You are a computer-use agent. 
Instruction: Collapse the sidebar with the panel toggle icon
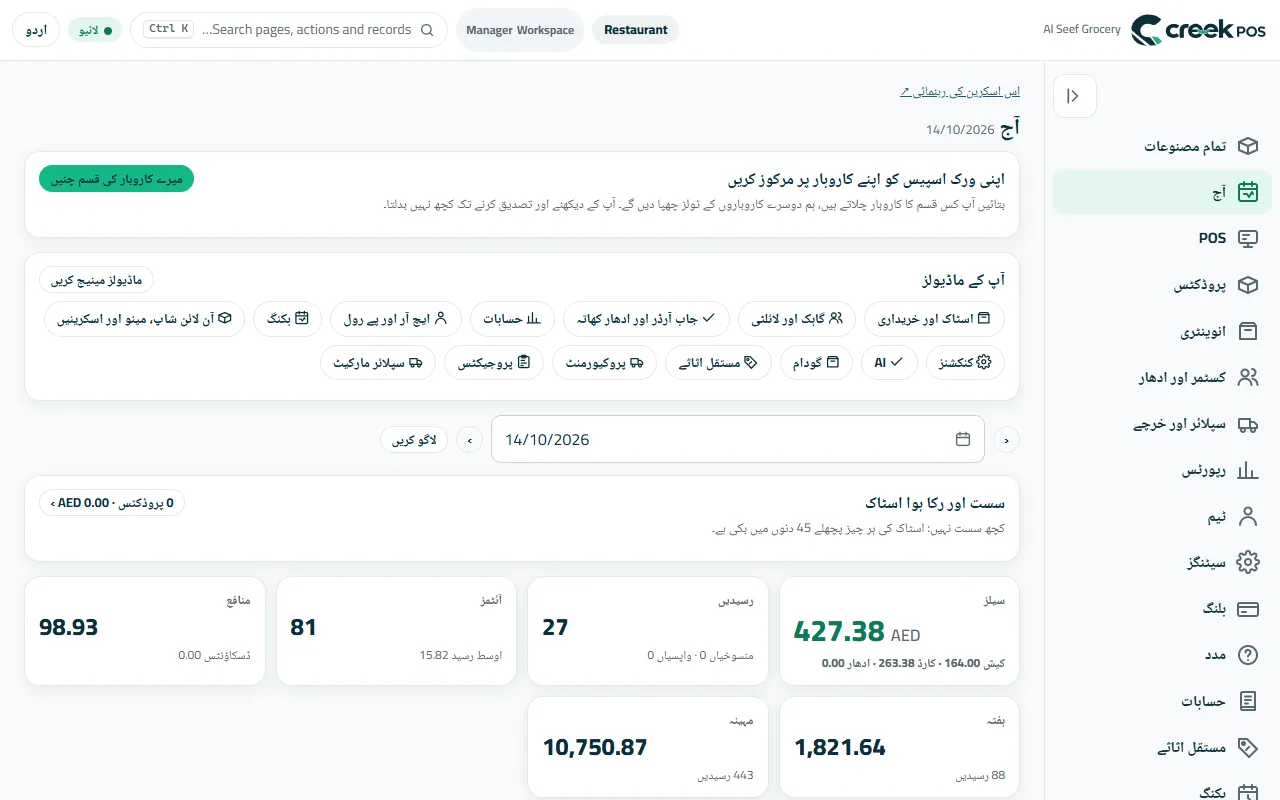click(1074, 96)
